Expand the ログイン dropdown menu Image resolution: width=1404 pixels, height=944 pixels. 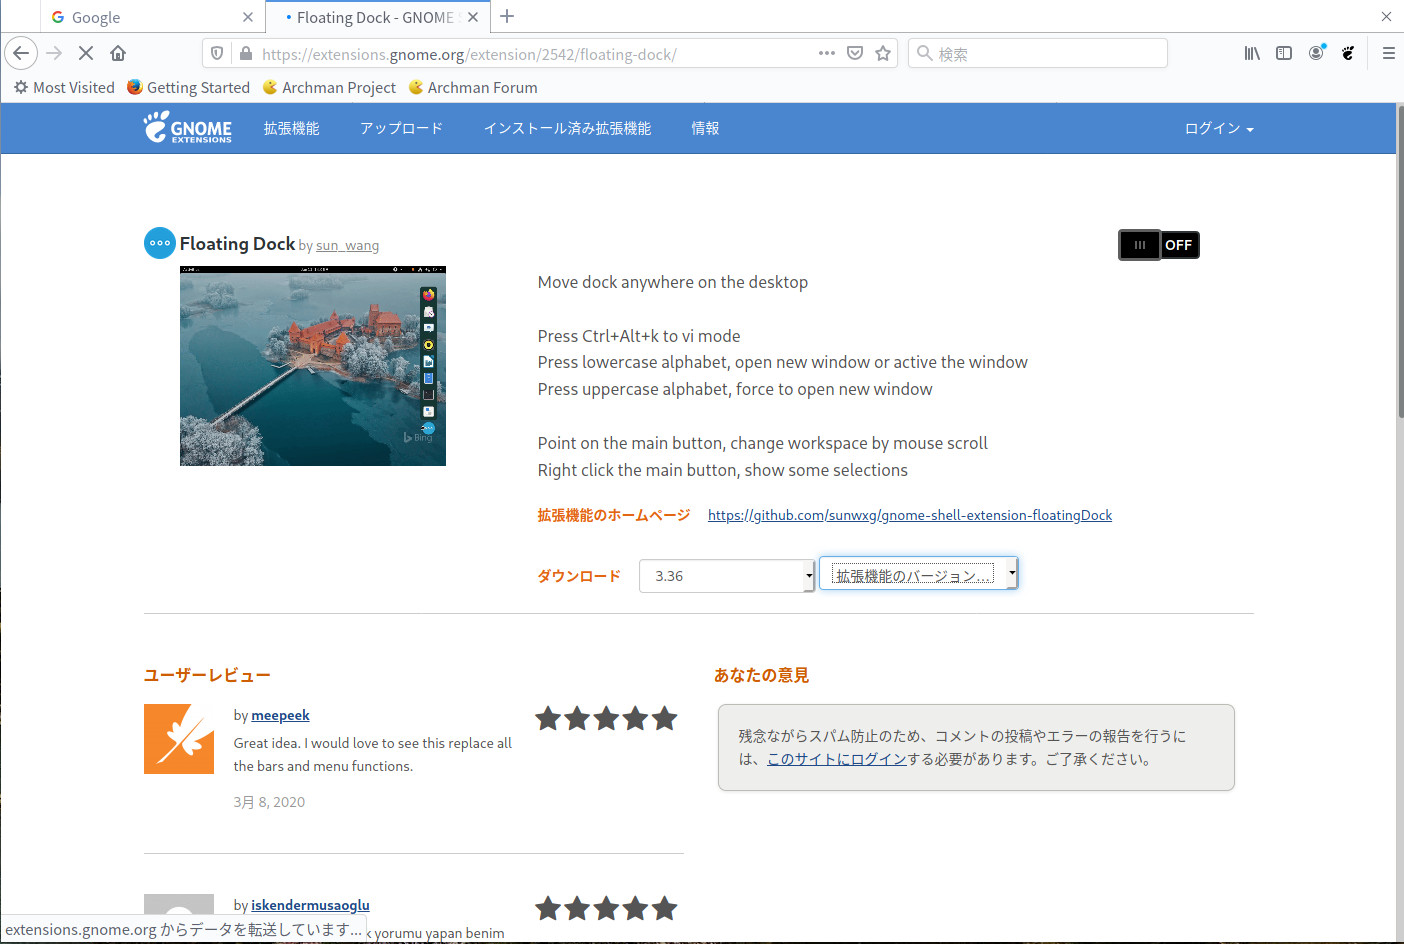[x=1219, y=128]
